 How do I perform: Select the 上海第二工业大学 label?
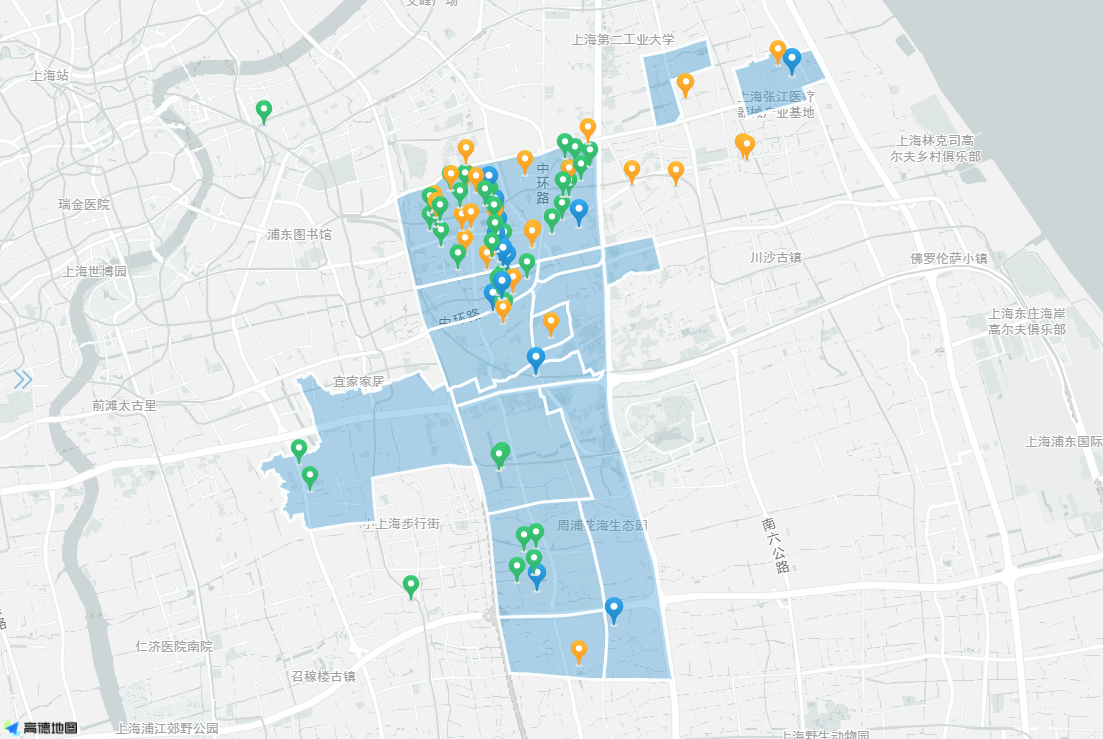(623, 40)
